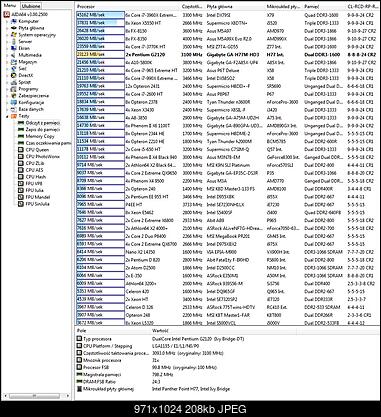Screen dimensions: 381x417
Task: Sort by the Procesor column header
Action: point(128,7)
